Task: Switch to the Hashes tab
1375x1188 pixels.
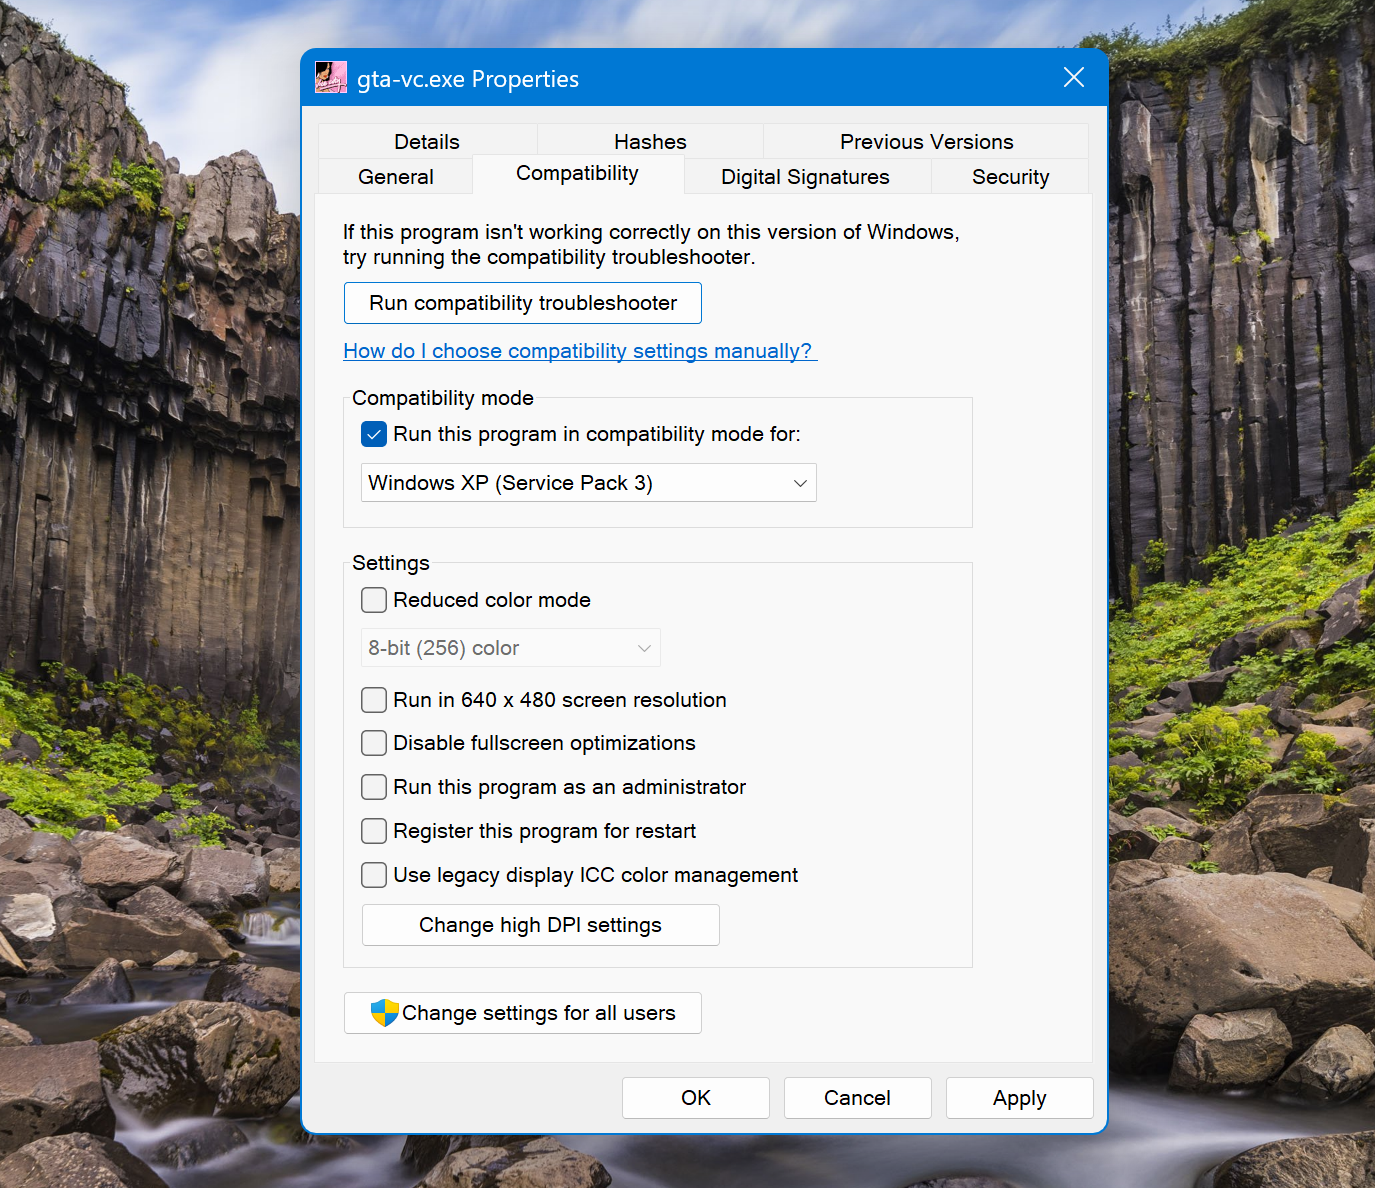Action: [x=650, y=142]
